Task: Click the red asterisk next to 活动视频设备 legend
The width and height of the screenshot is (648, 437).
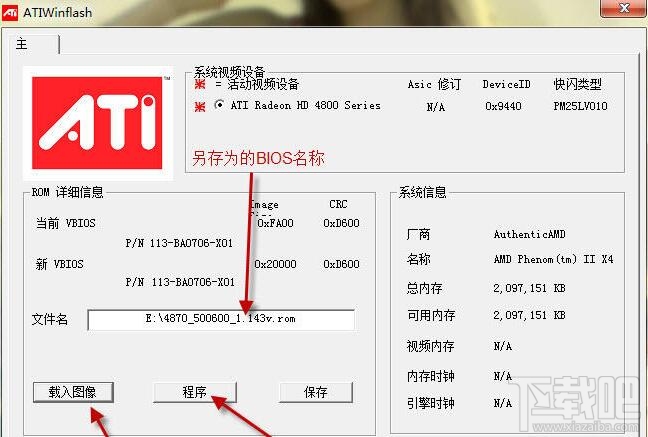Action: (200, 84)
